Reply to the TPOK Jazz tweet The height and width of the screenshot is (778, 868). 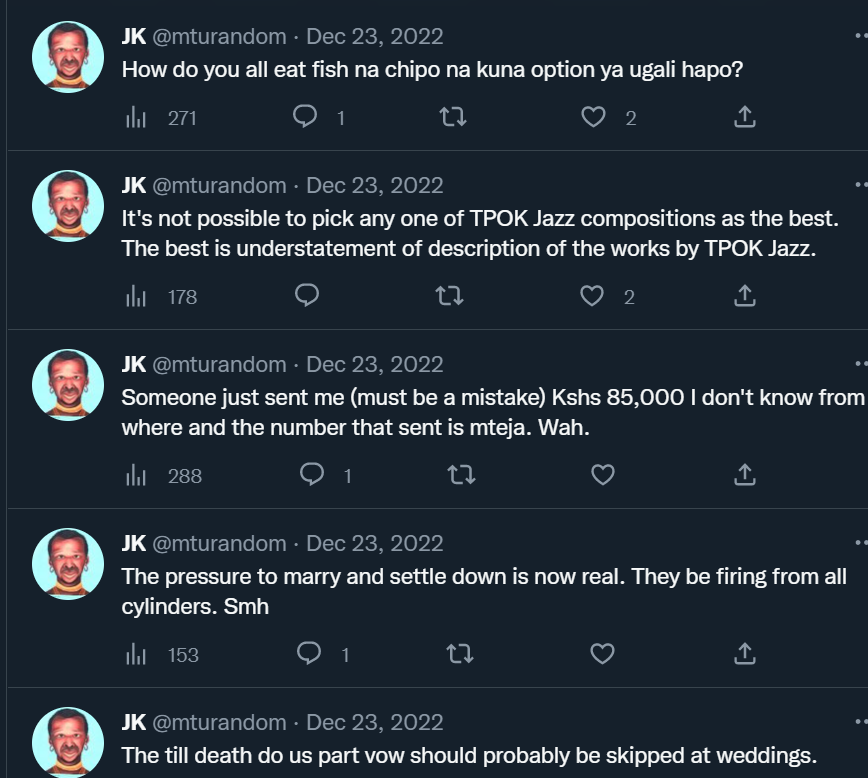(x=307, y=296)
